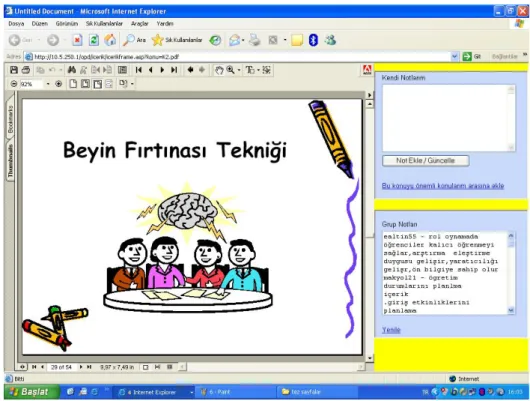Open the Görünüm menu
The width and height of the screenshot is (530, 401).
coord(67,24)
